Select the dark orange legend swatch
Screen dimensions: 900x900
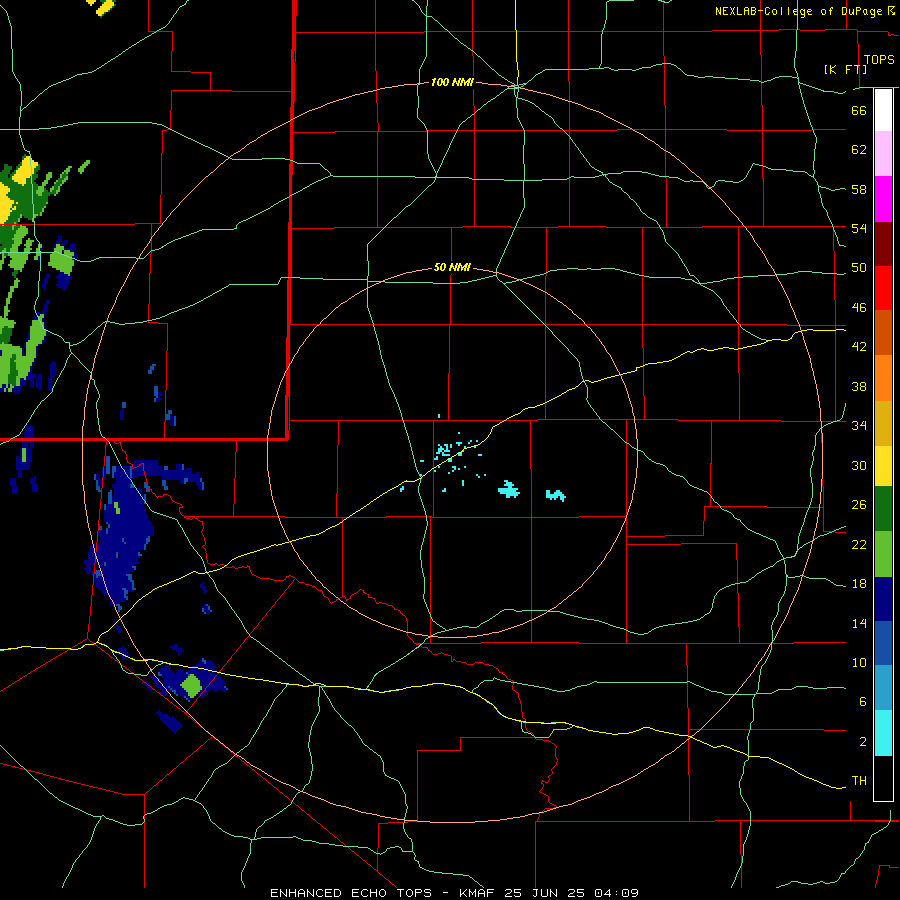click(x=883, y=333)
